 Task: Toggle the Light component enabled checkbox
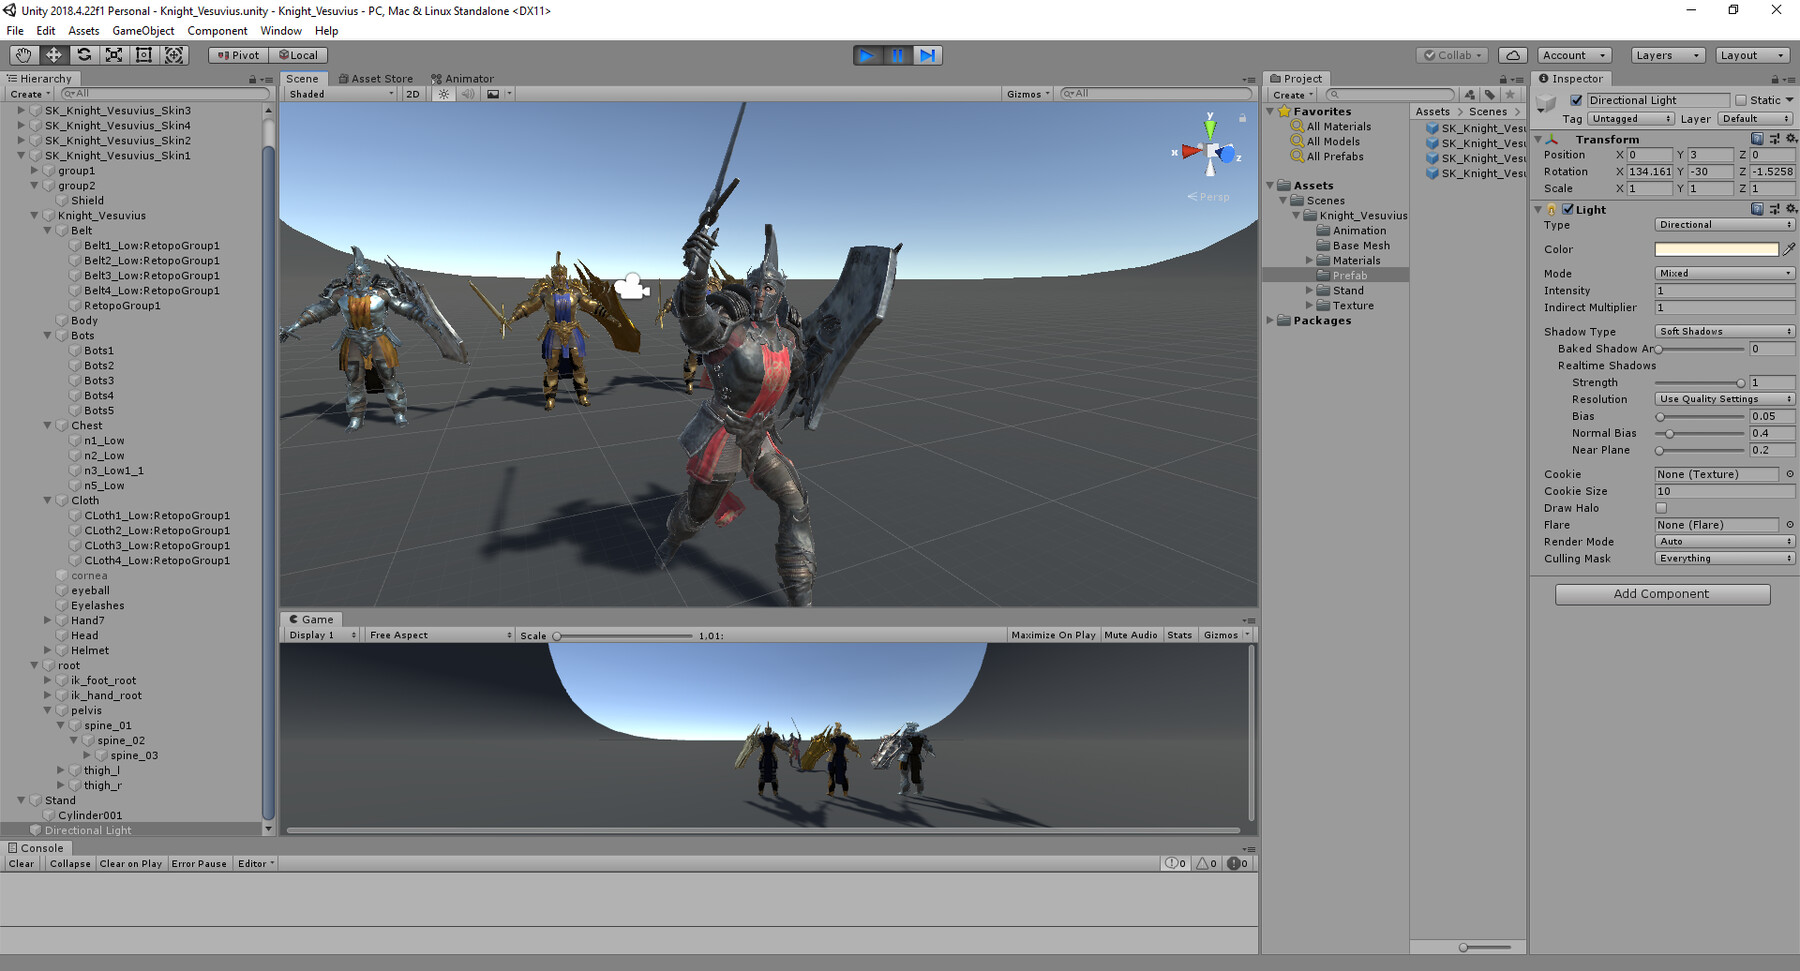click(x=1568, y=209)
